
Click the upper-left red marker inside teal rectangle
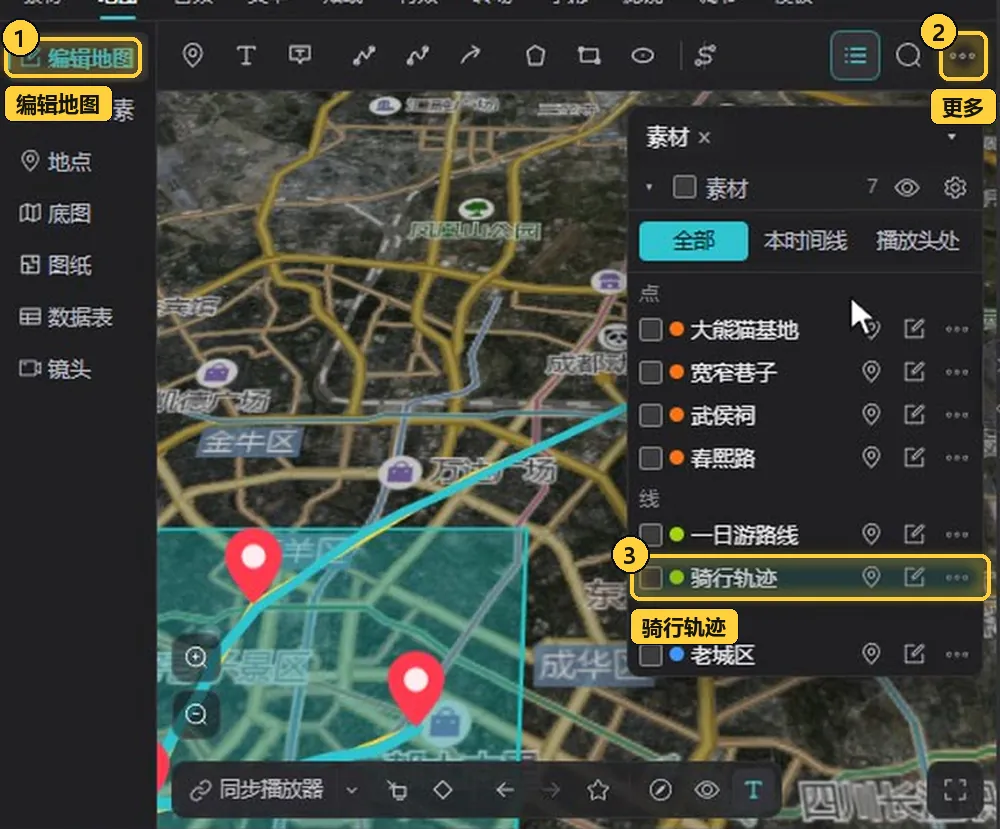click(253, 564)
